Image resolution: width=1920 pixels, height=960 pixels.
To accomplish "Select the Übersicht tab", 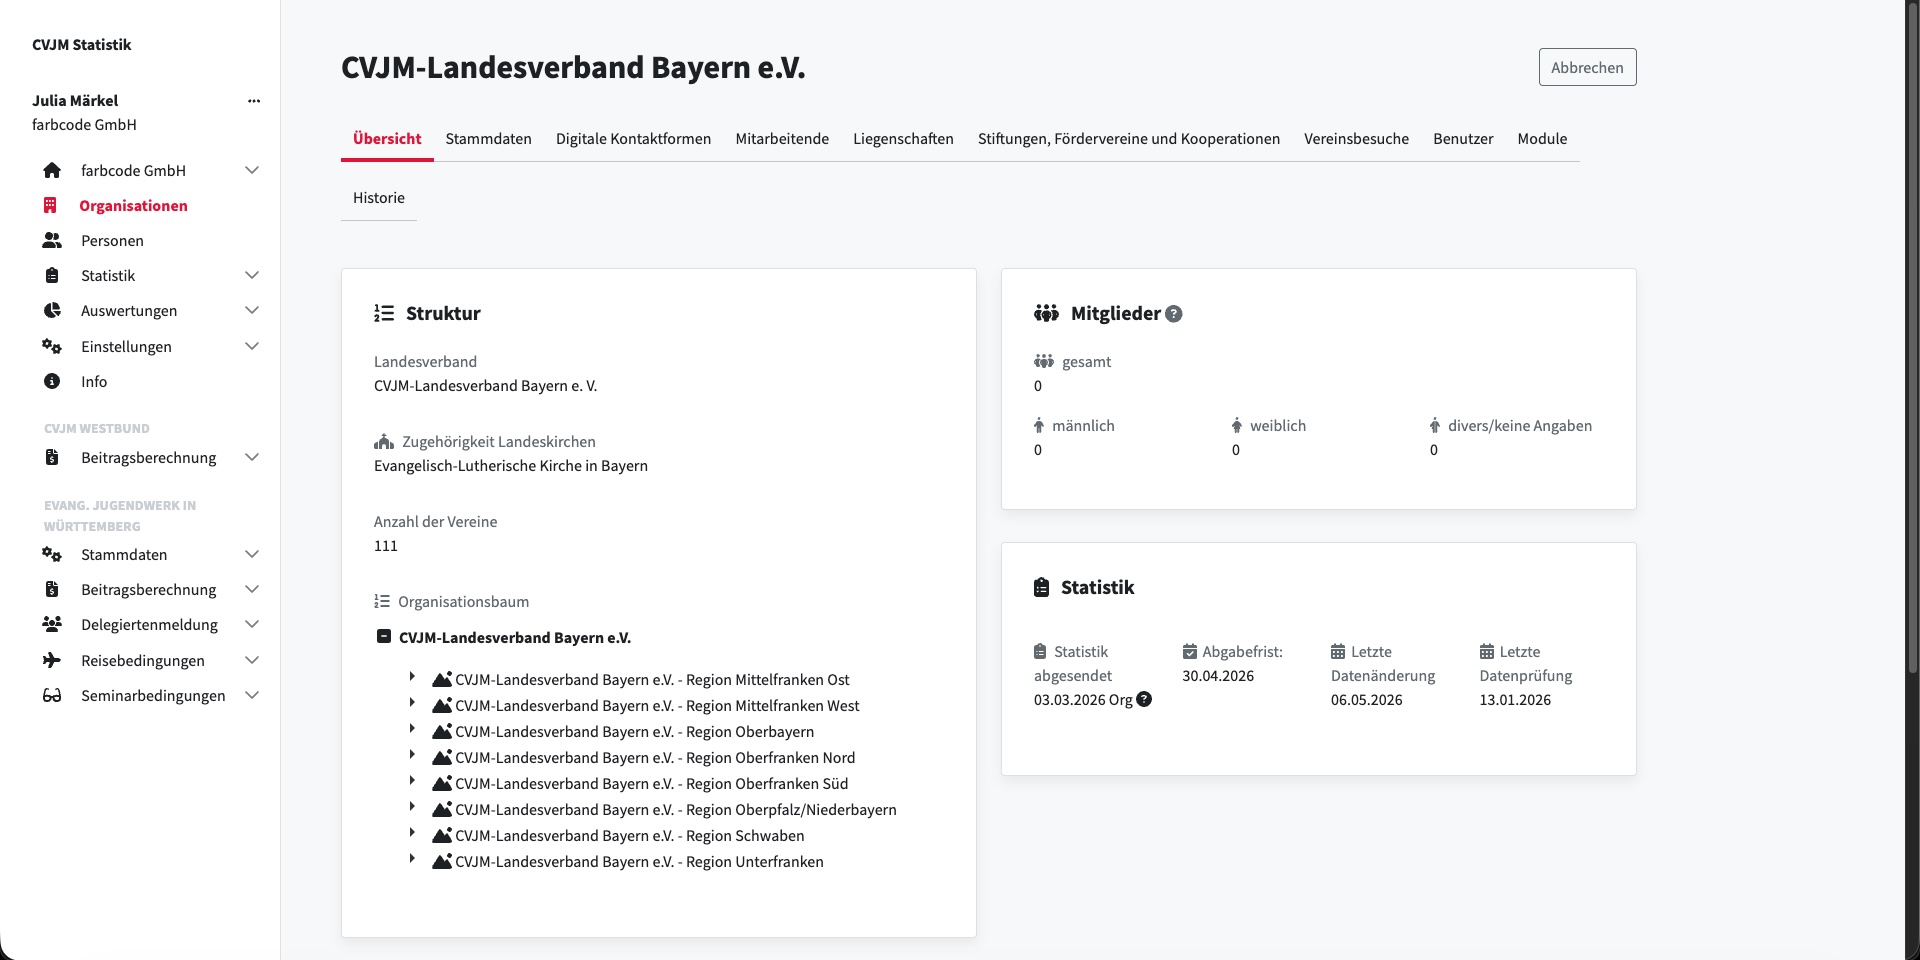I will (x=387, y=139).
